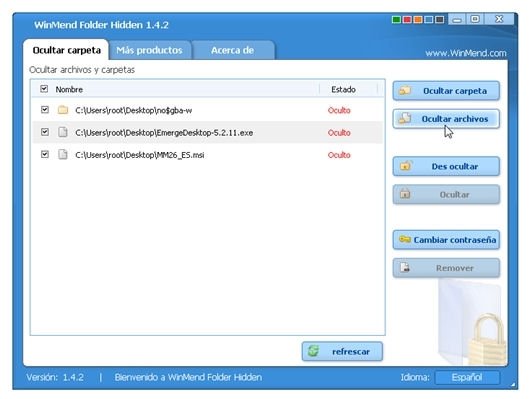The image size is (529, 399).
Task: Uncheck the EmergeDesktop-5.2.11.exe row checkbox
Action: click(45, 132)
